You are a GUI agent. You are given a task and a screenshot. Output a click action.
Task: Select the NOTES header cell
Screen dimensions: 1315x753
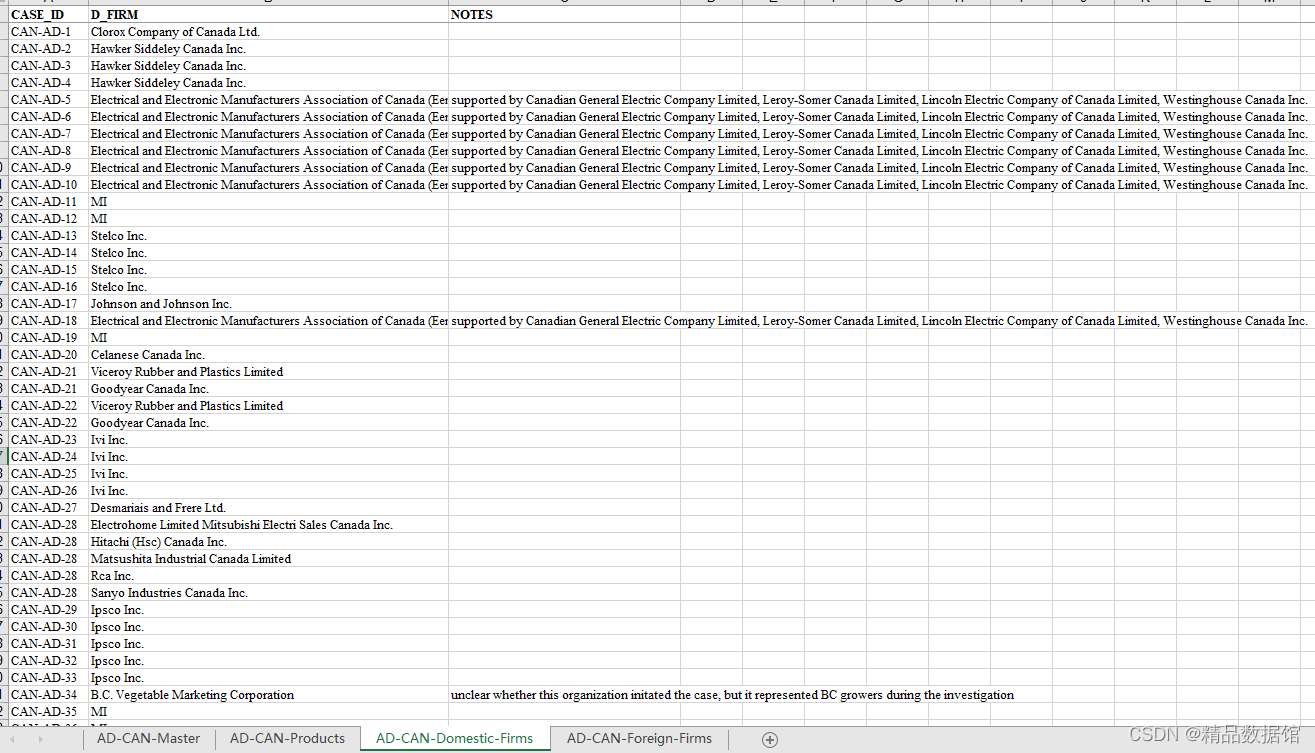click(565, 15)
